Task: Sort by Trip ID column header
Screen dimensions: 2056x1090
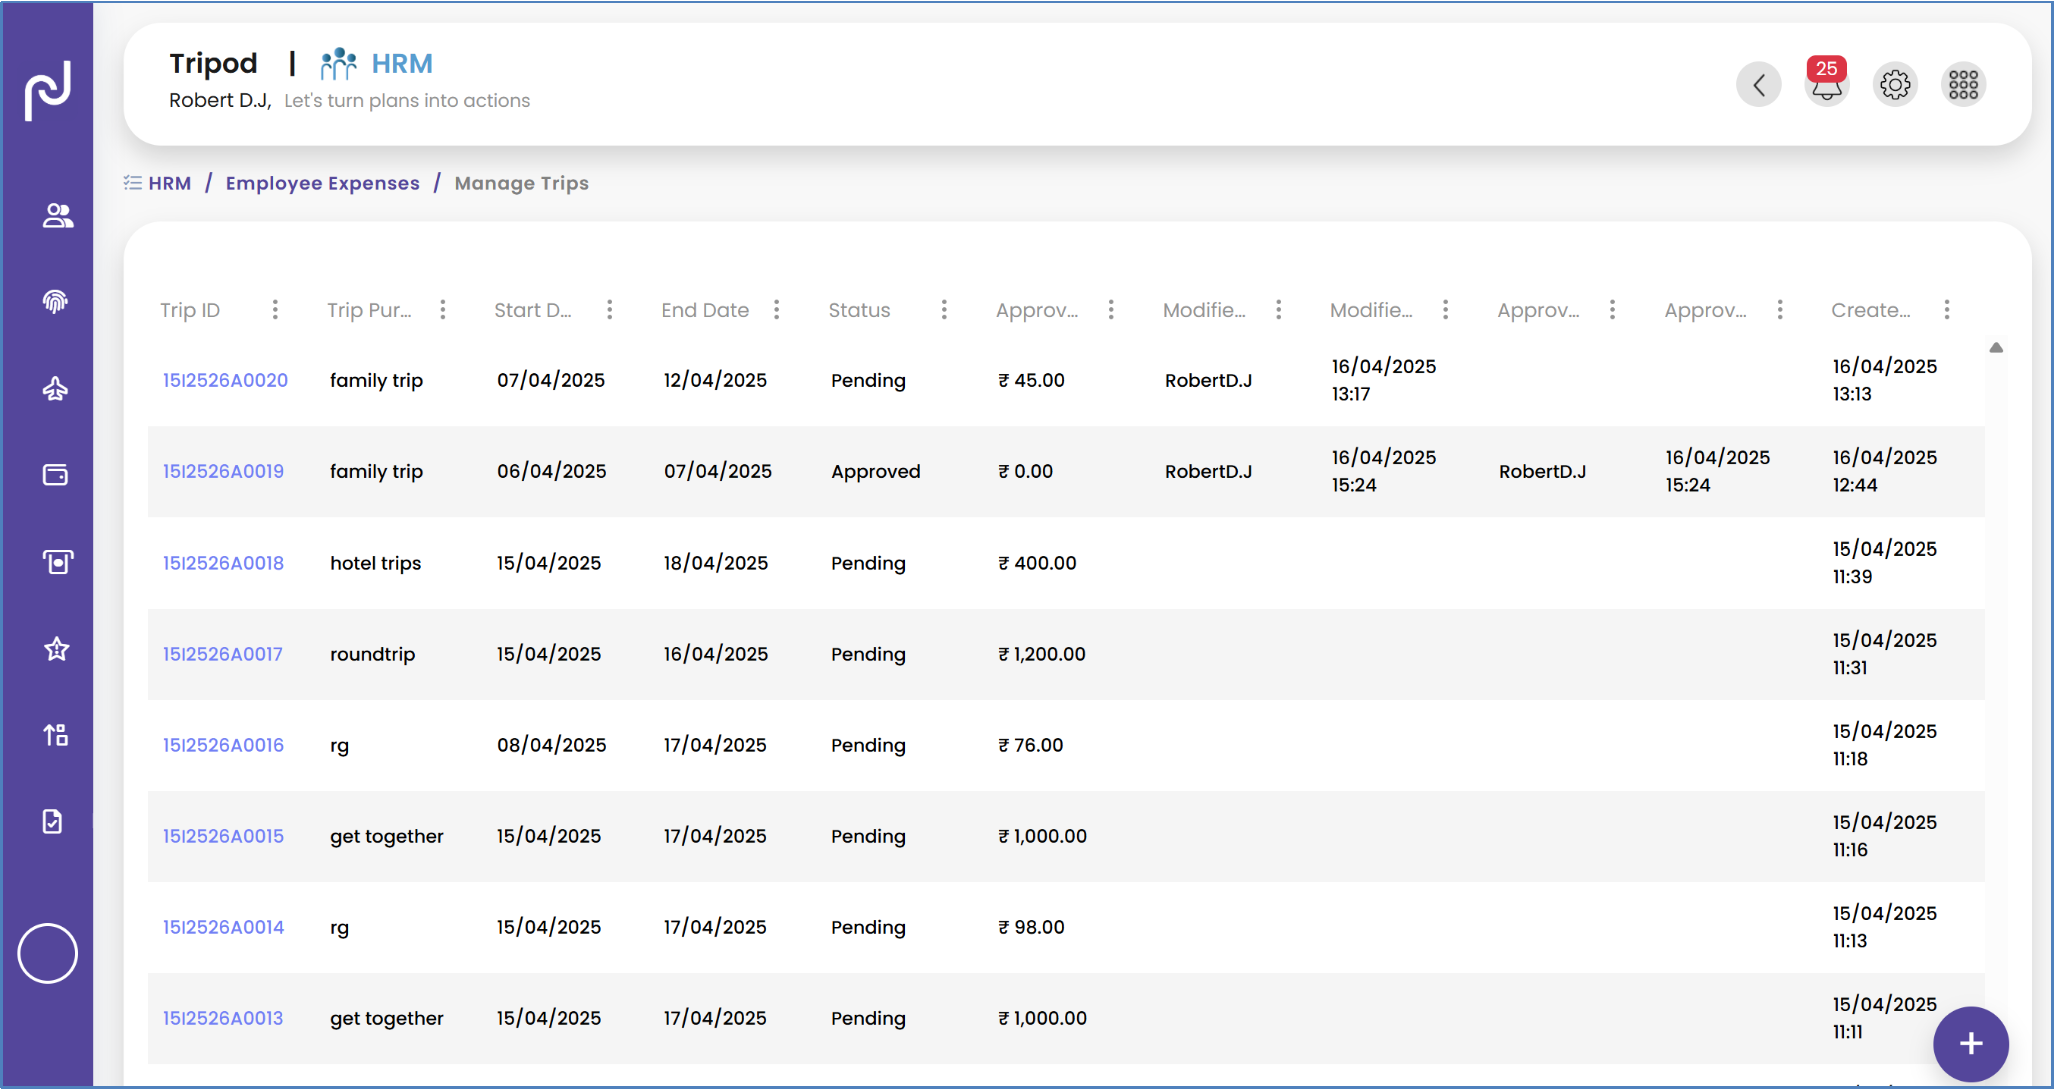Action: click(x=190, y=310)
